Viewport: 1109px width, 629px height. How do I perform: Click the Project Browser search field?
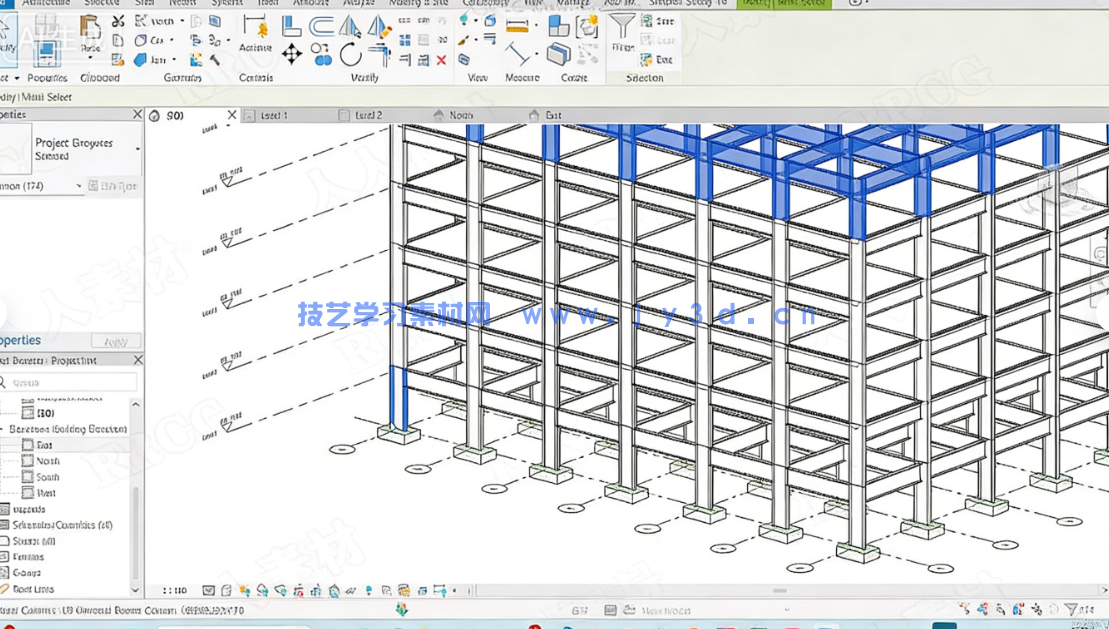(72, 382)
